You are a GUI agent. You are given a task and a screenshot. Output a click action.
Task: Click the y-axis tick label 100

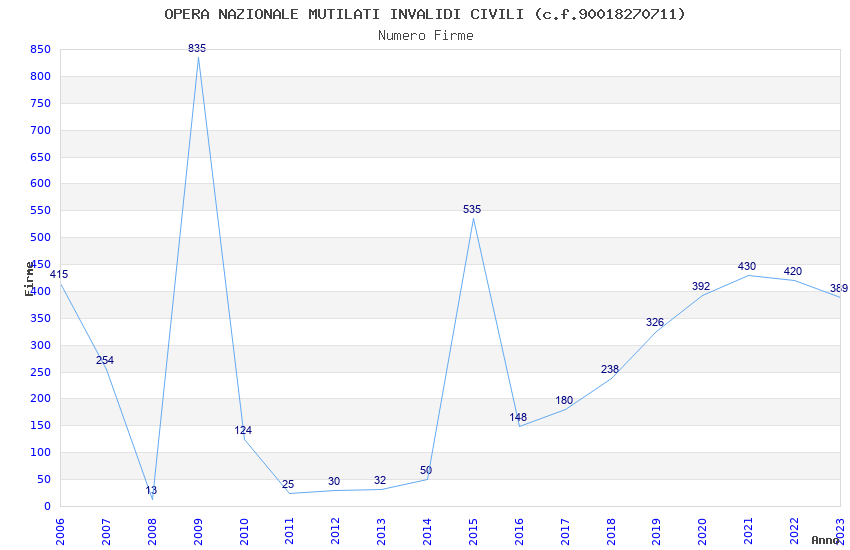pyautogui.click(x=40, y=452)
